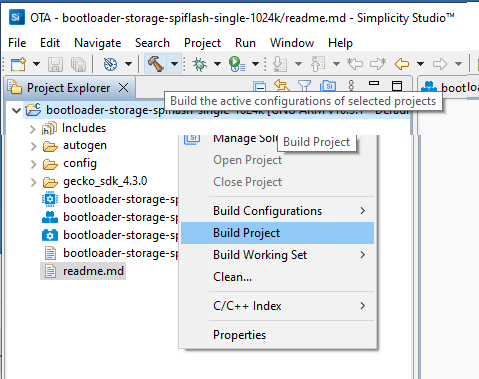This screenshot has height=379, width=479.
Task: Click the Last Edit Location arrow icon
Action: click(355, 63)
